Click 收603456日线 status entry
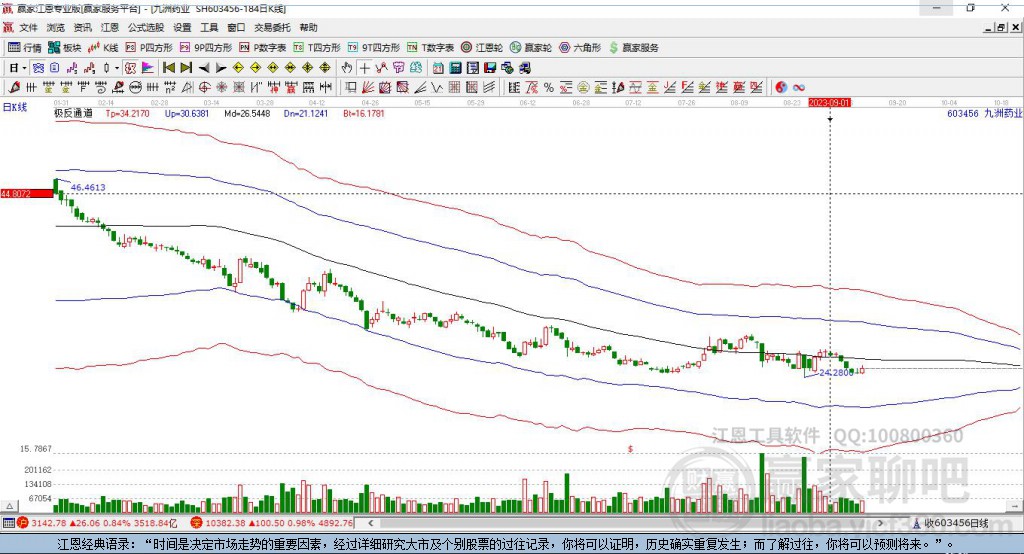The width and height of the screenshot is (1024, 554). pos(951,523)
